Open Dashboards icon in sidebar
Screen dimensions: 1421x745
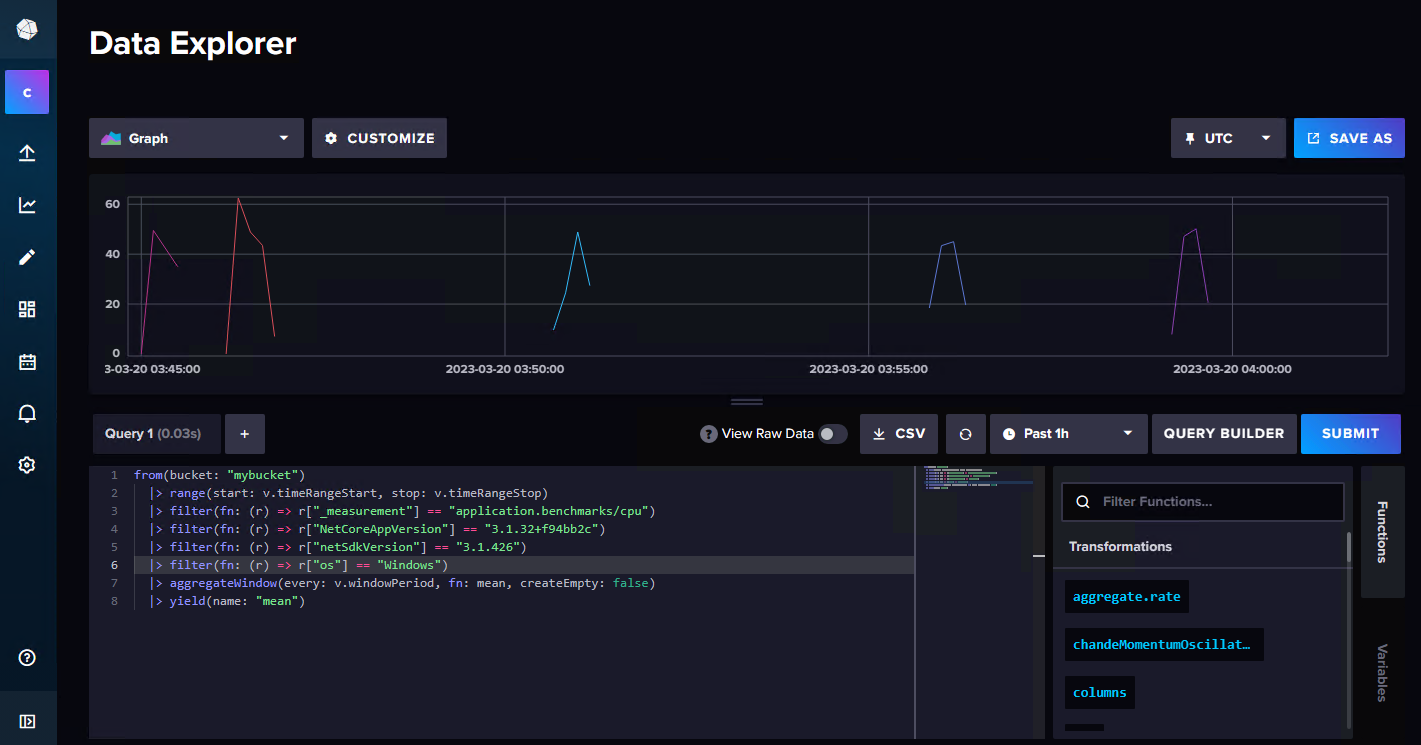coord(27,309)
